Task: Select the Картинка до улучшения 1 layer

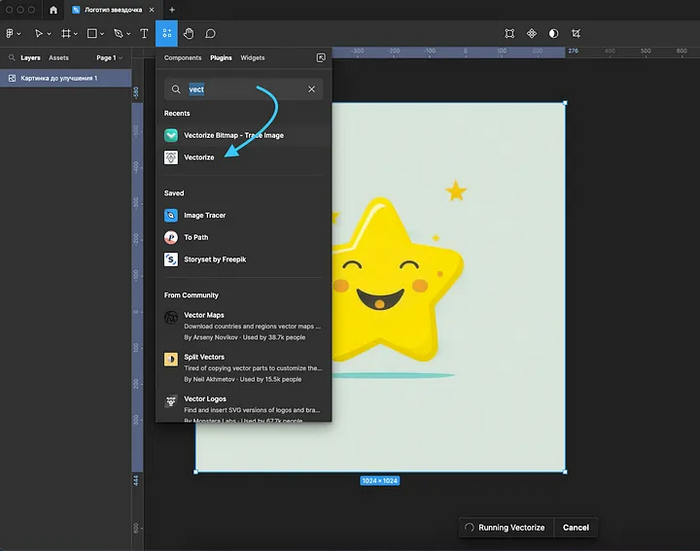Action: pos(59,78)
